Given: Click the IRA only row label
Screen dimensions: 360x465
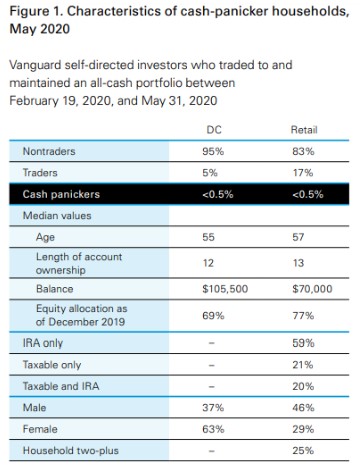Looking at the screenshot, I should click(43, 343).
